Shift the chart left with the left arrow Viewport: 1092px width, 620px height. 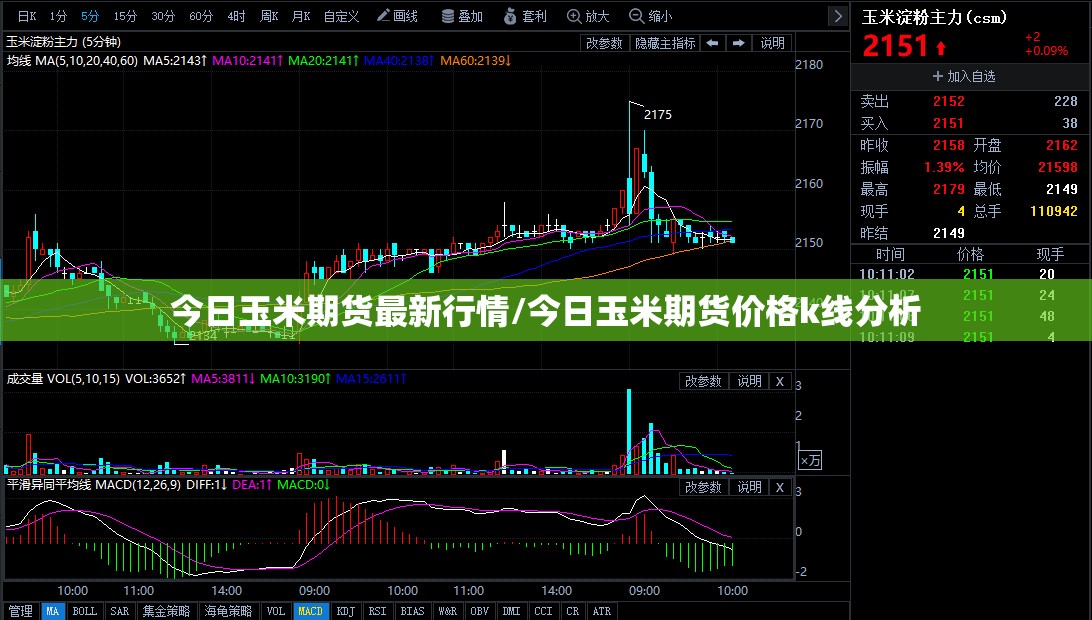(712, 43)
